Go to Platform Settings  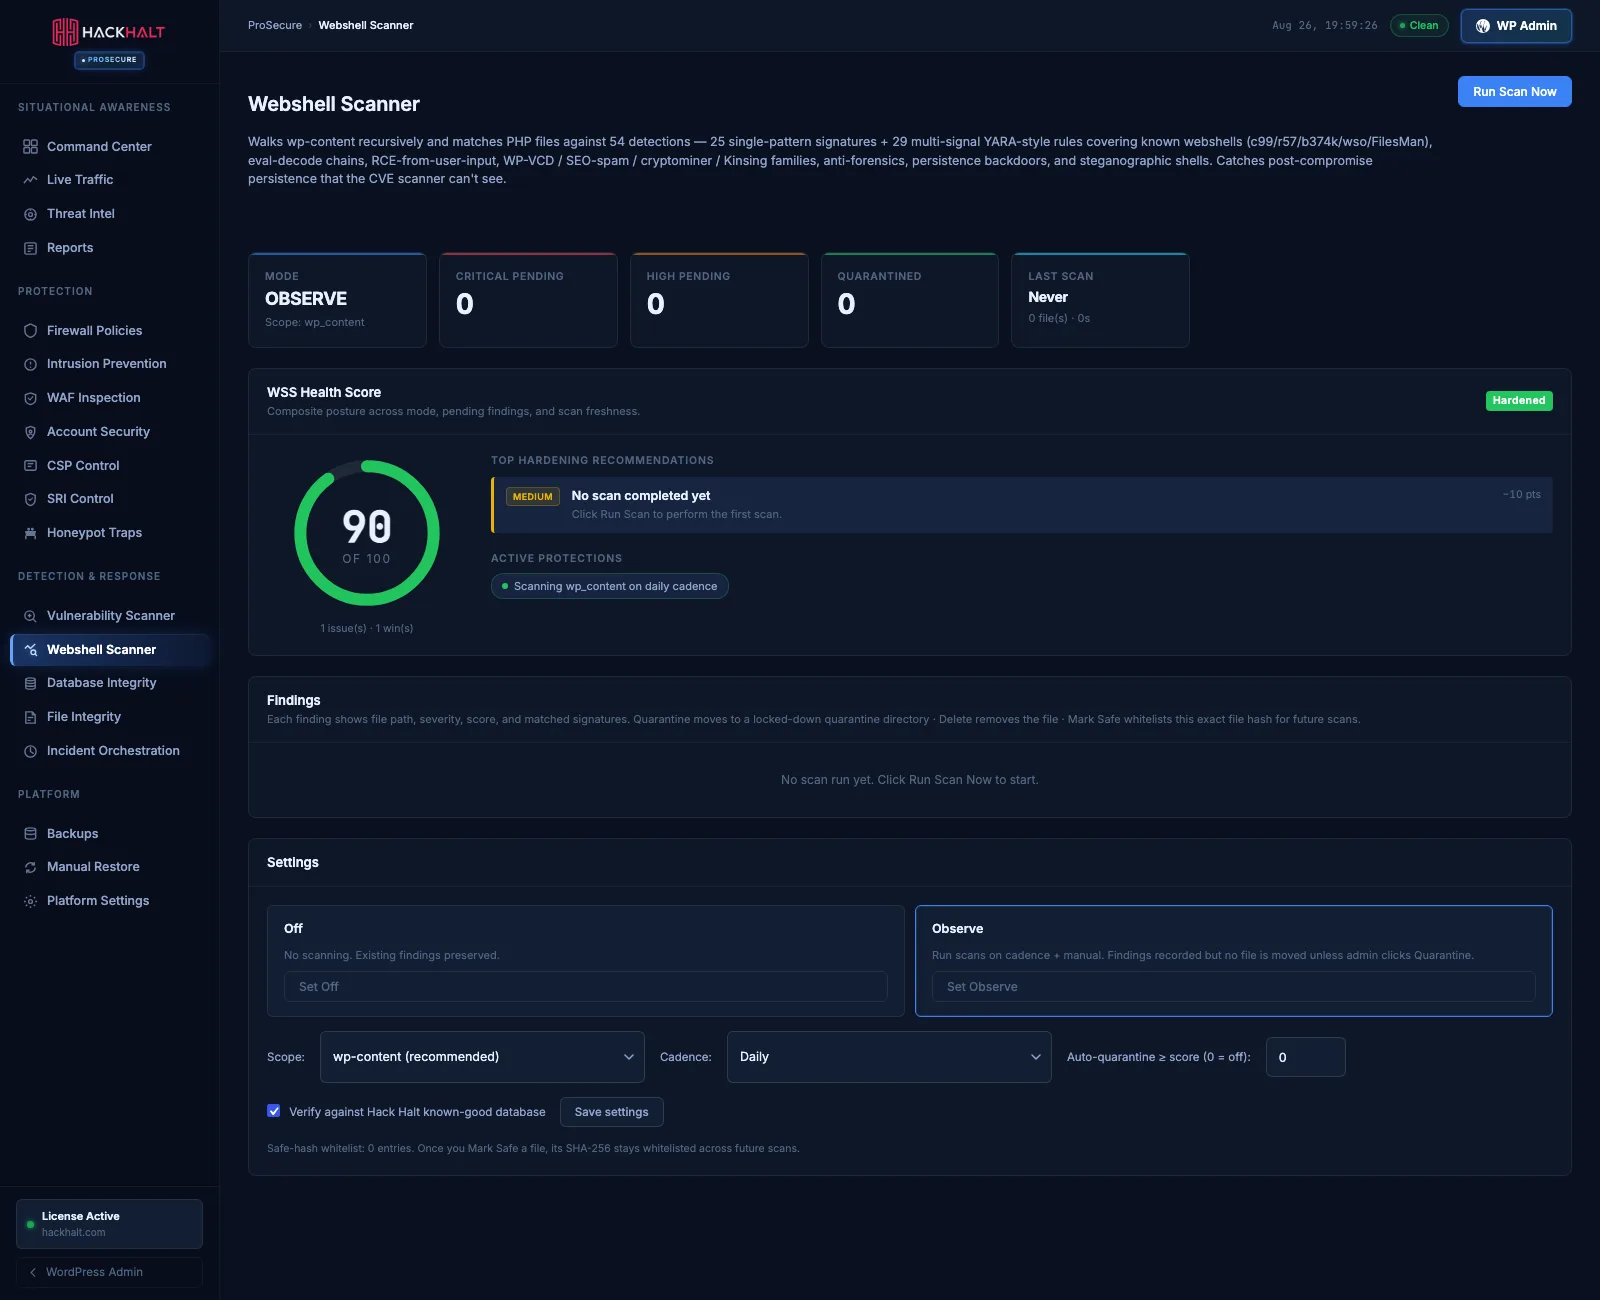[110, 901]
